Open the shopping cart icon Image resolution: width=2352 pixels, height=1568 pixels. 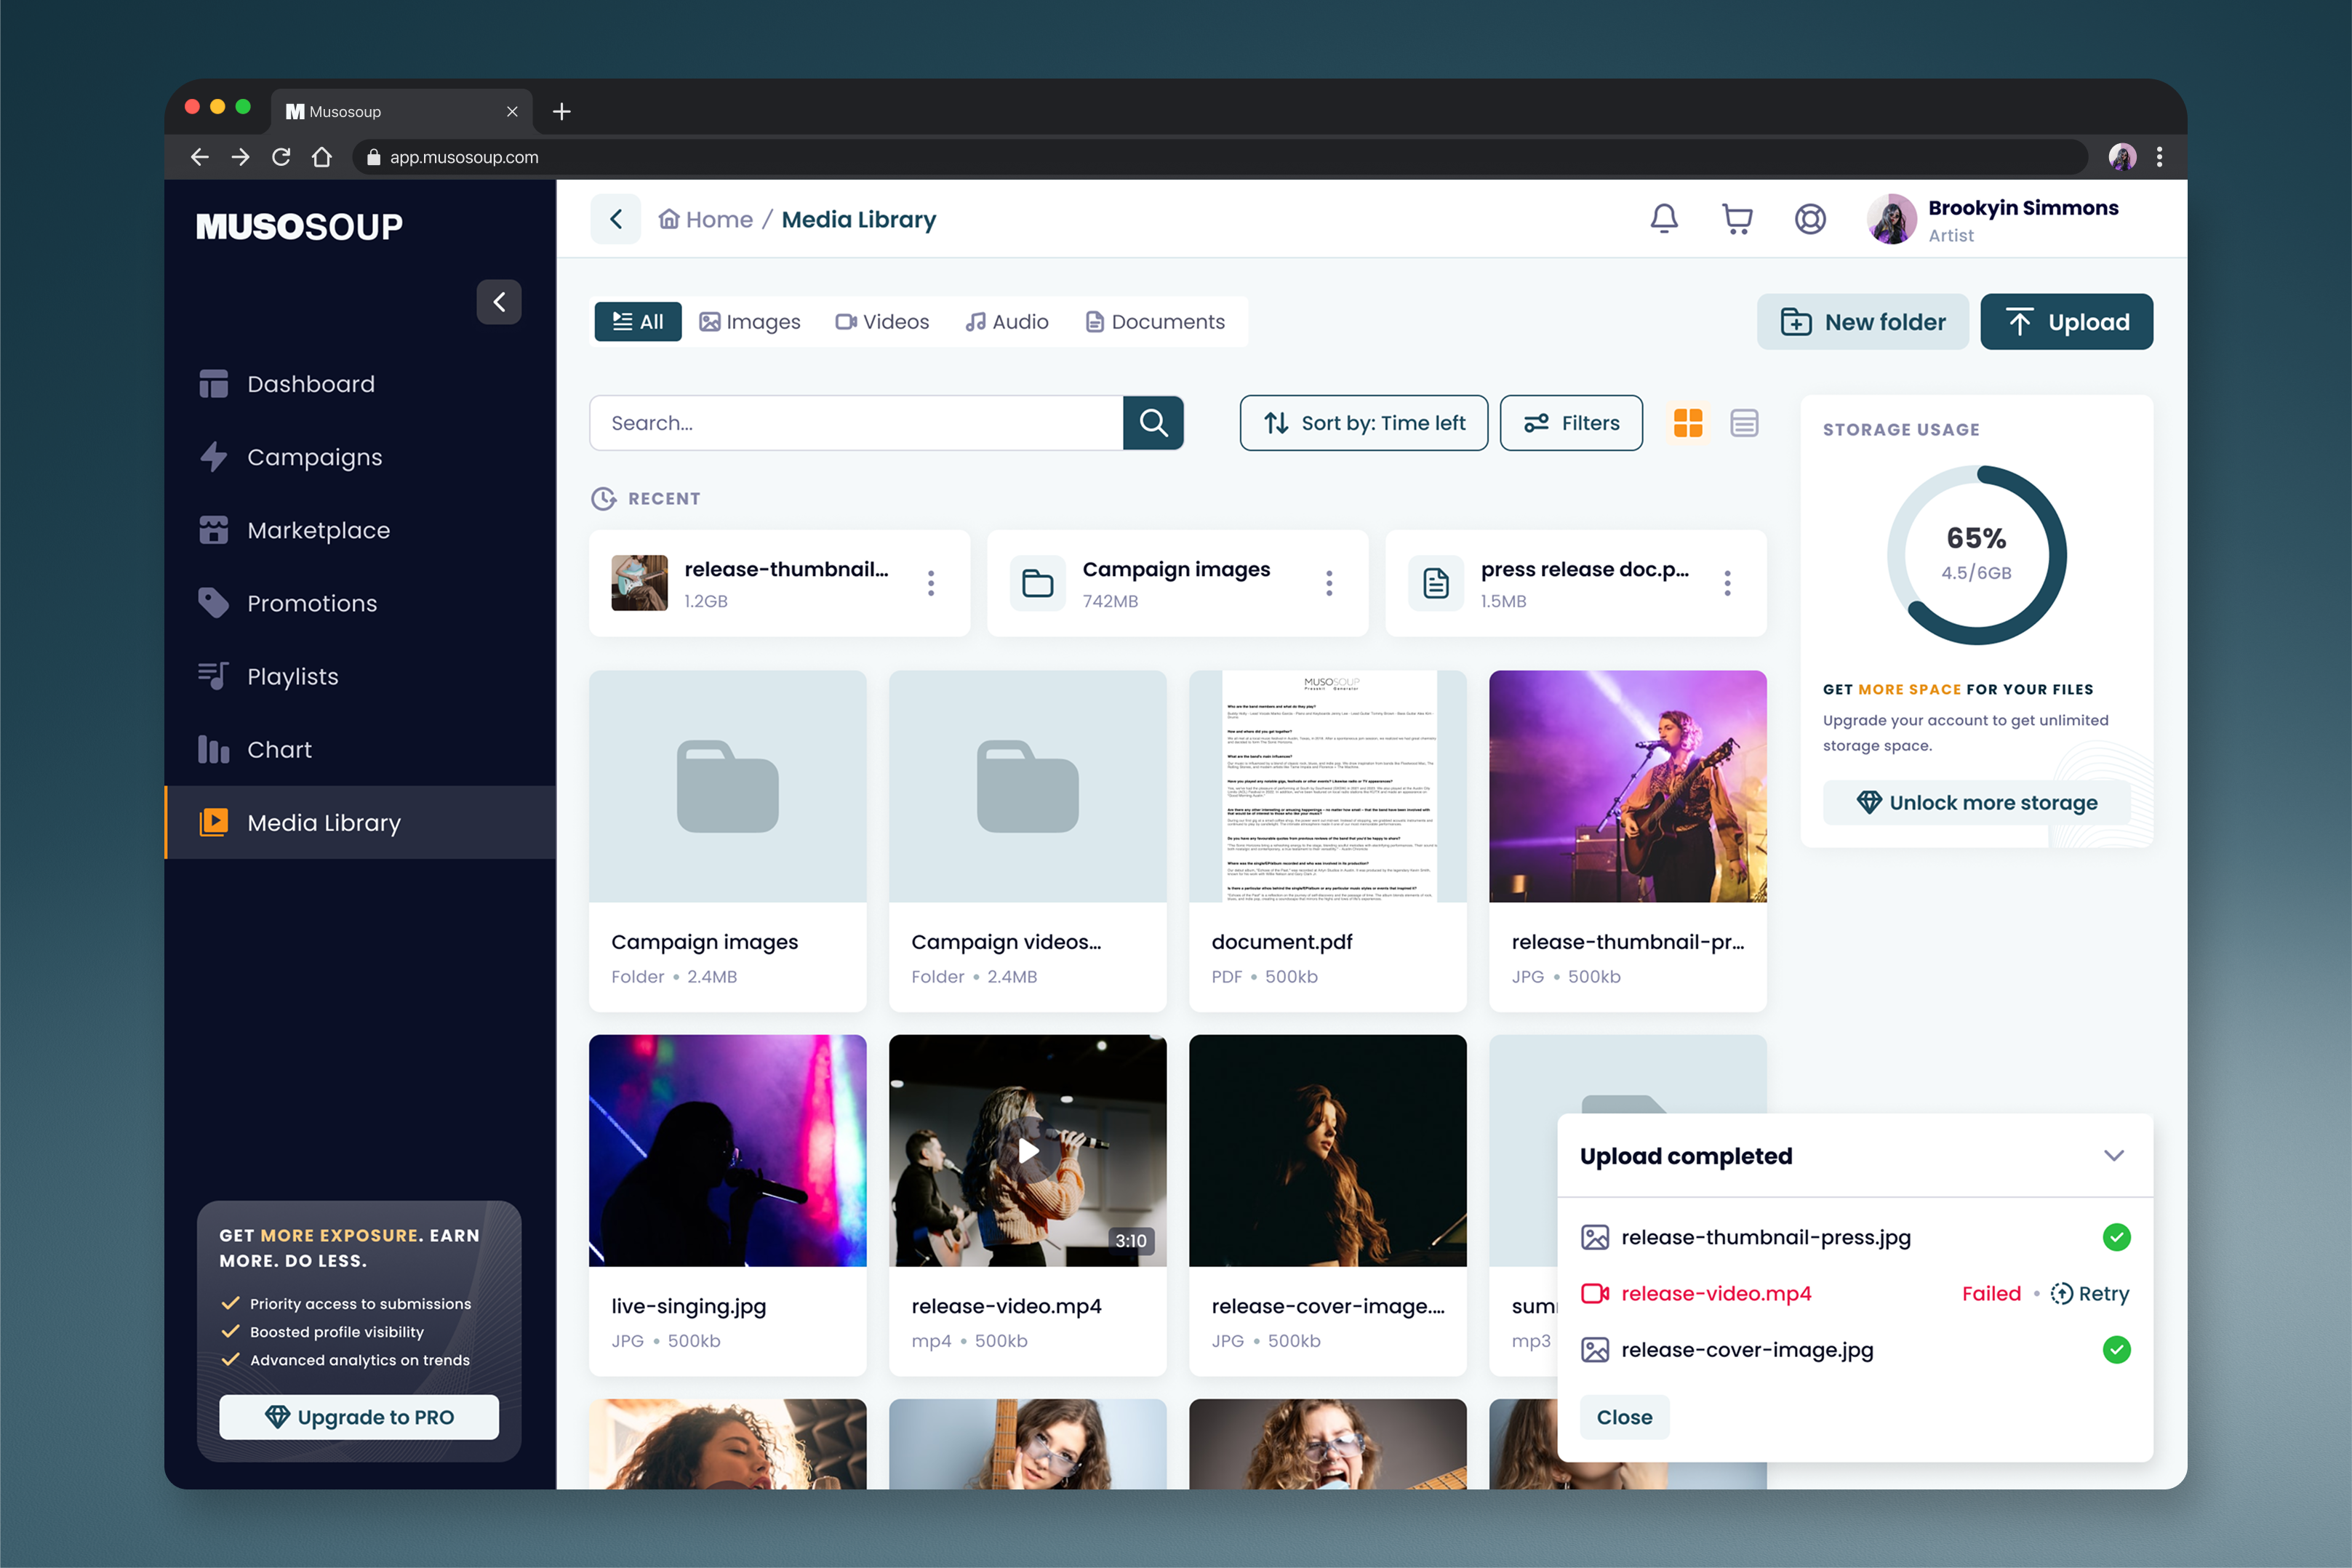pos(1737,219)
